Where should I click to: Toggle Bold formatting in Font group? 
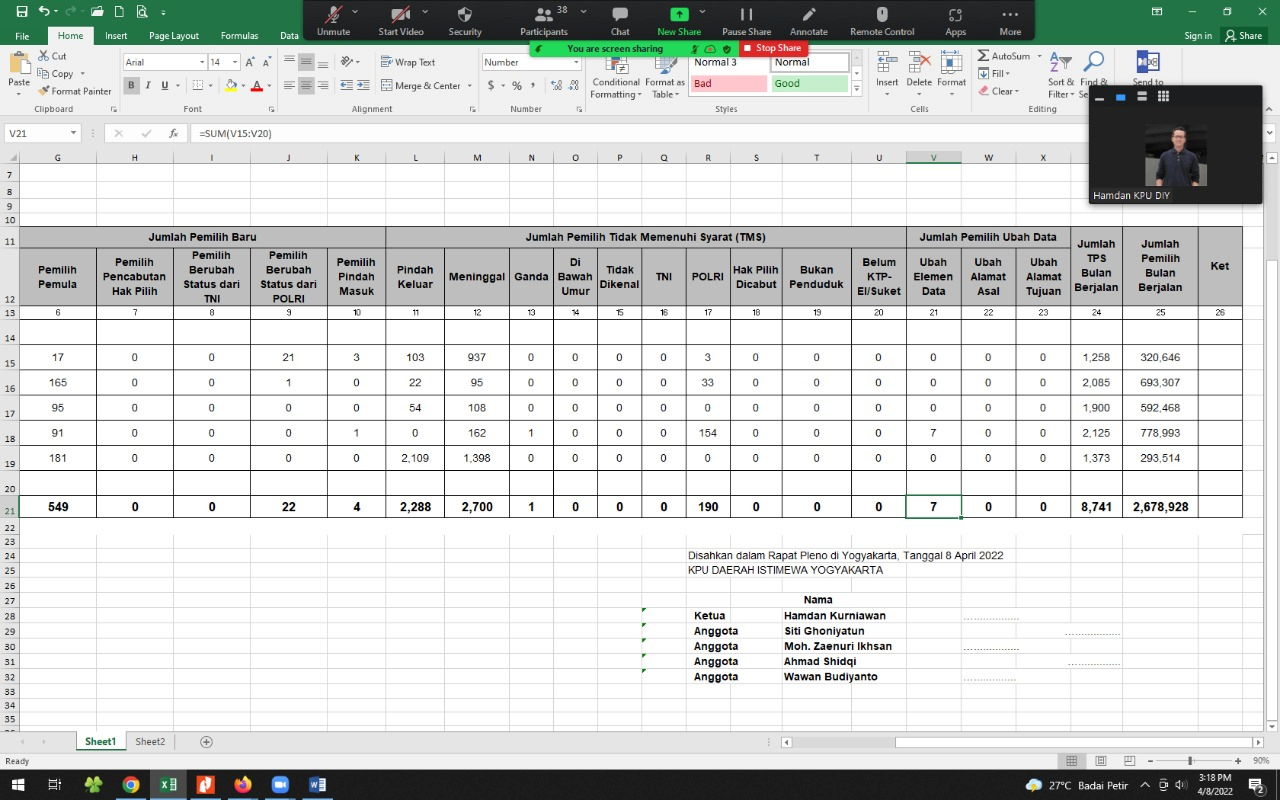click(x=131, y=86)
